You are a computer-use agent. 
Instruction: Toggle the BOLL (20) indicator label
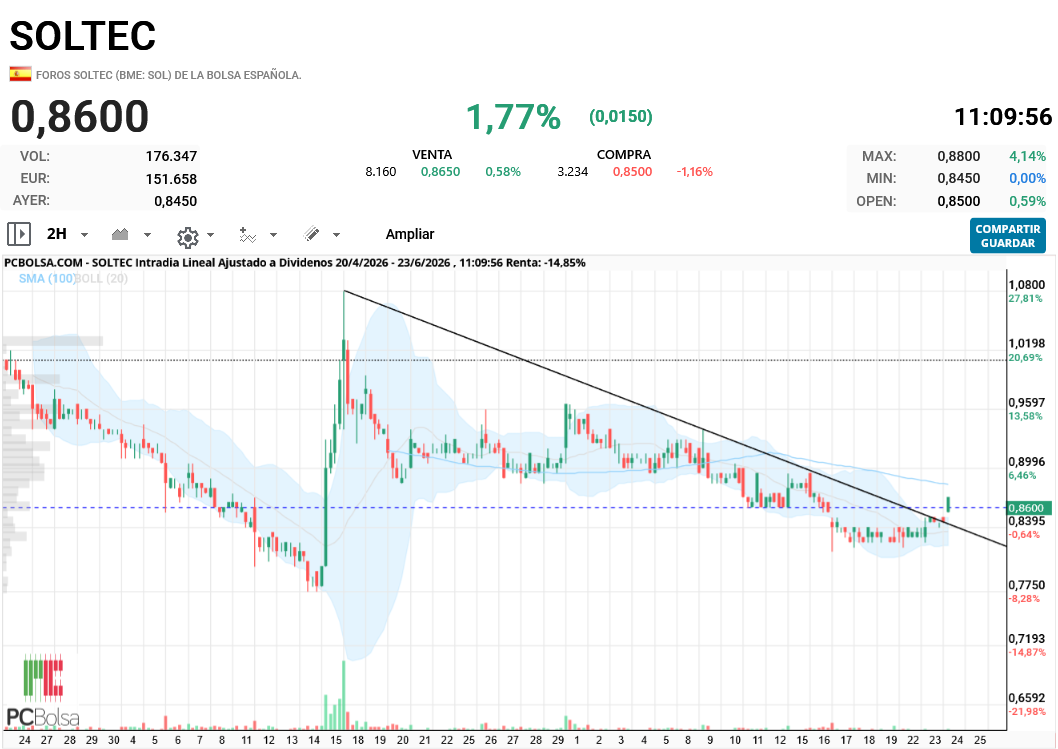tap(101, 279)
